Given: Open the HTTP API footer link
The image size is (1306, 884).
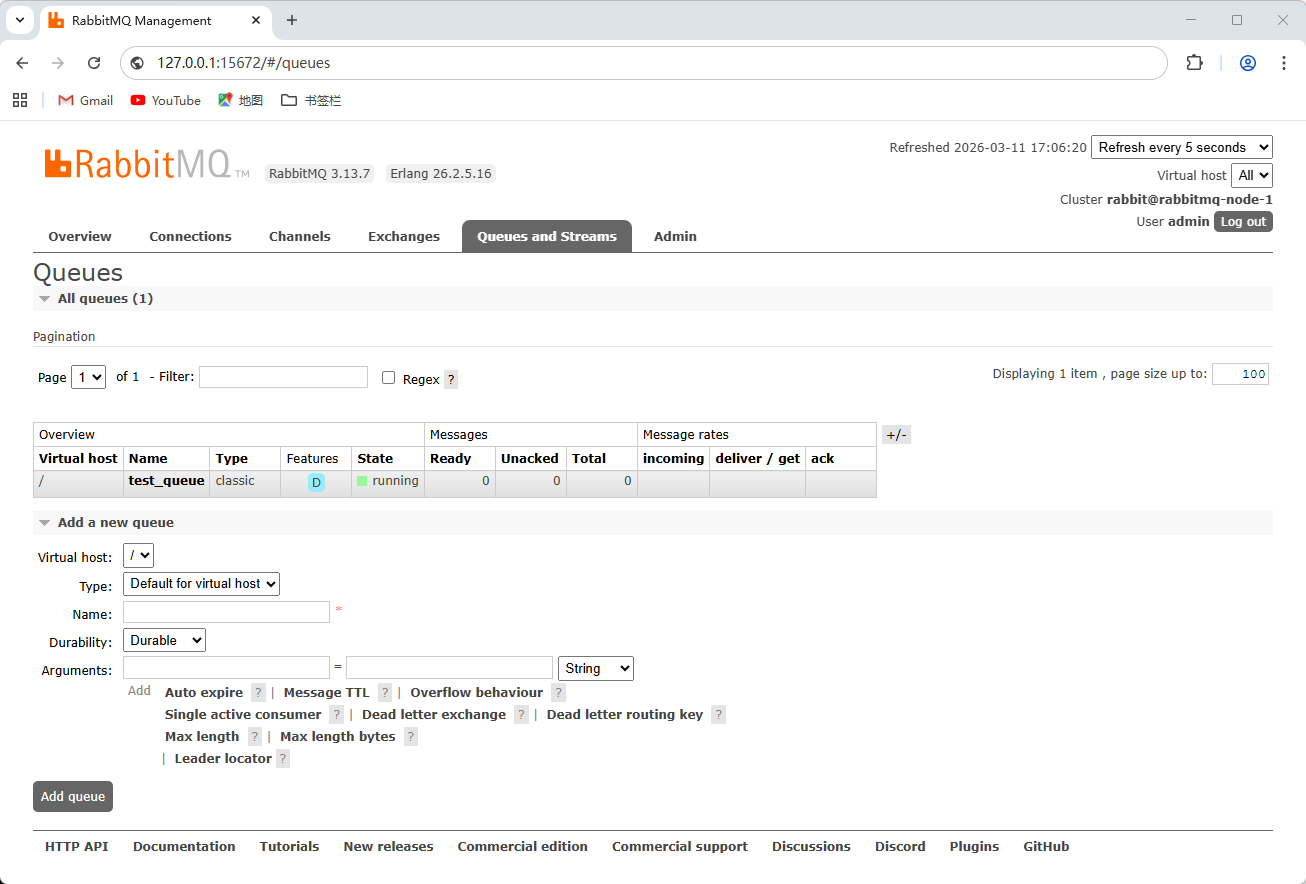Looking at the screenshot, I should pyautogui.click(x=76, y=846).
